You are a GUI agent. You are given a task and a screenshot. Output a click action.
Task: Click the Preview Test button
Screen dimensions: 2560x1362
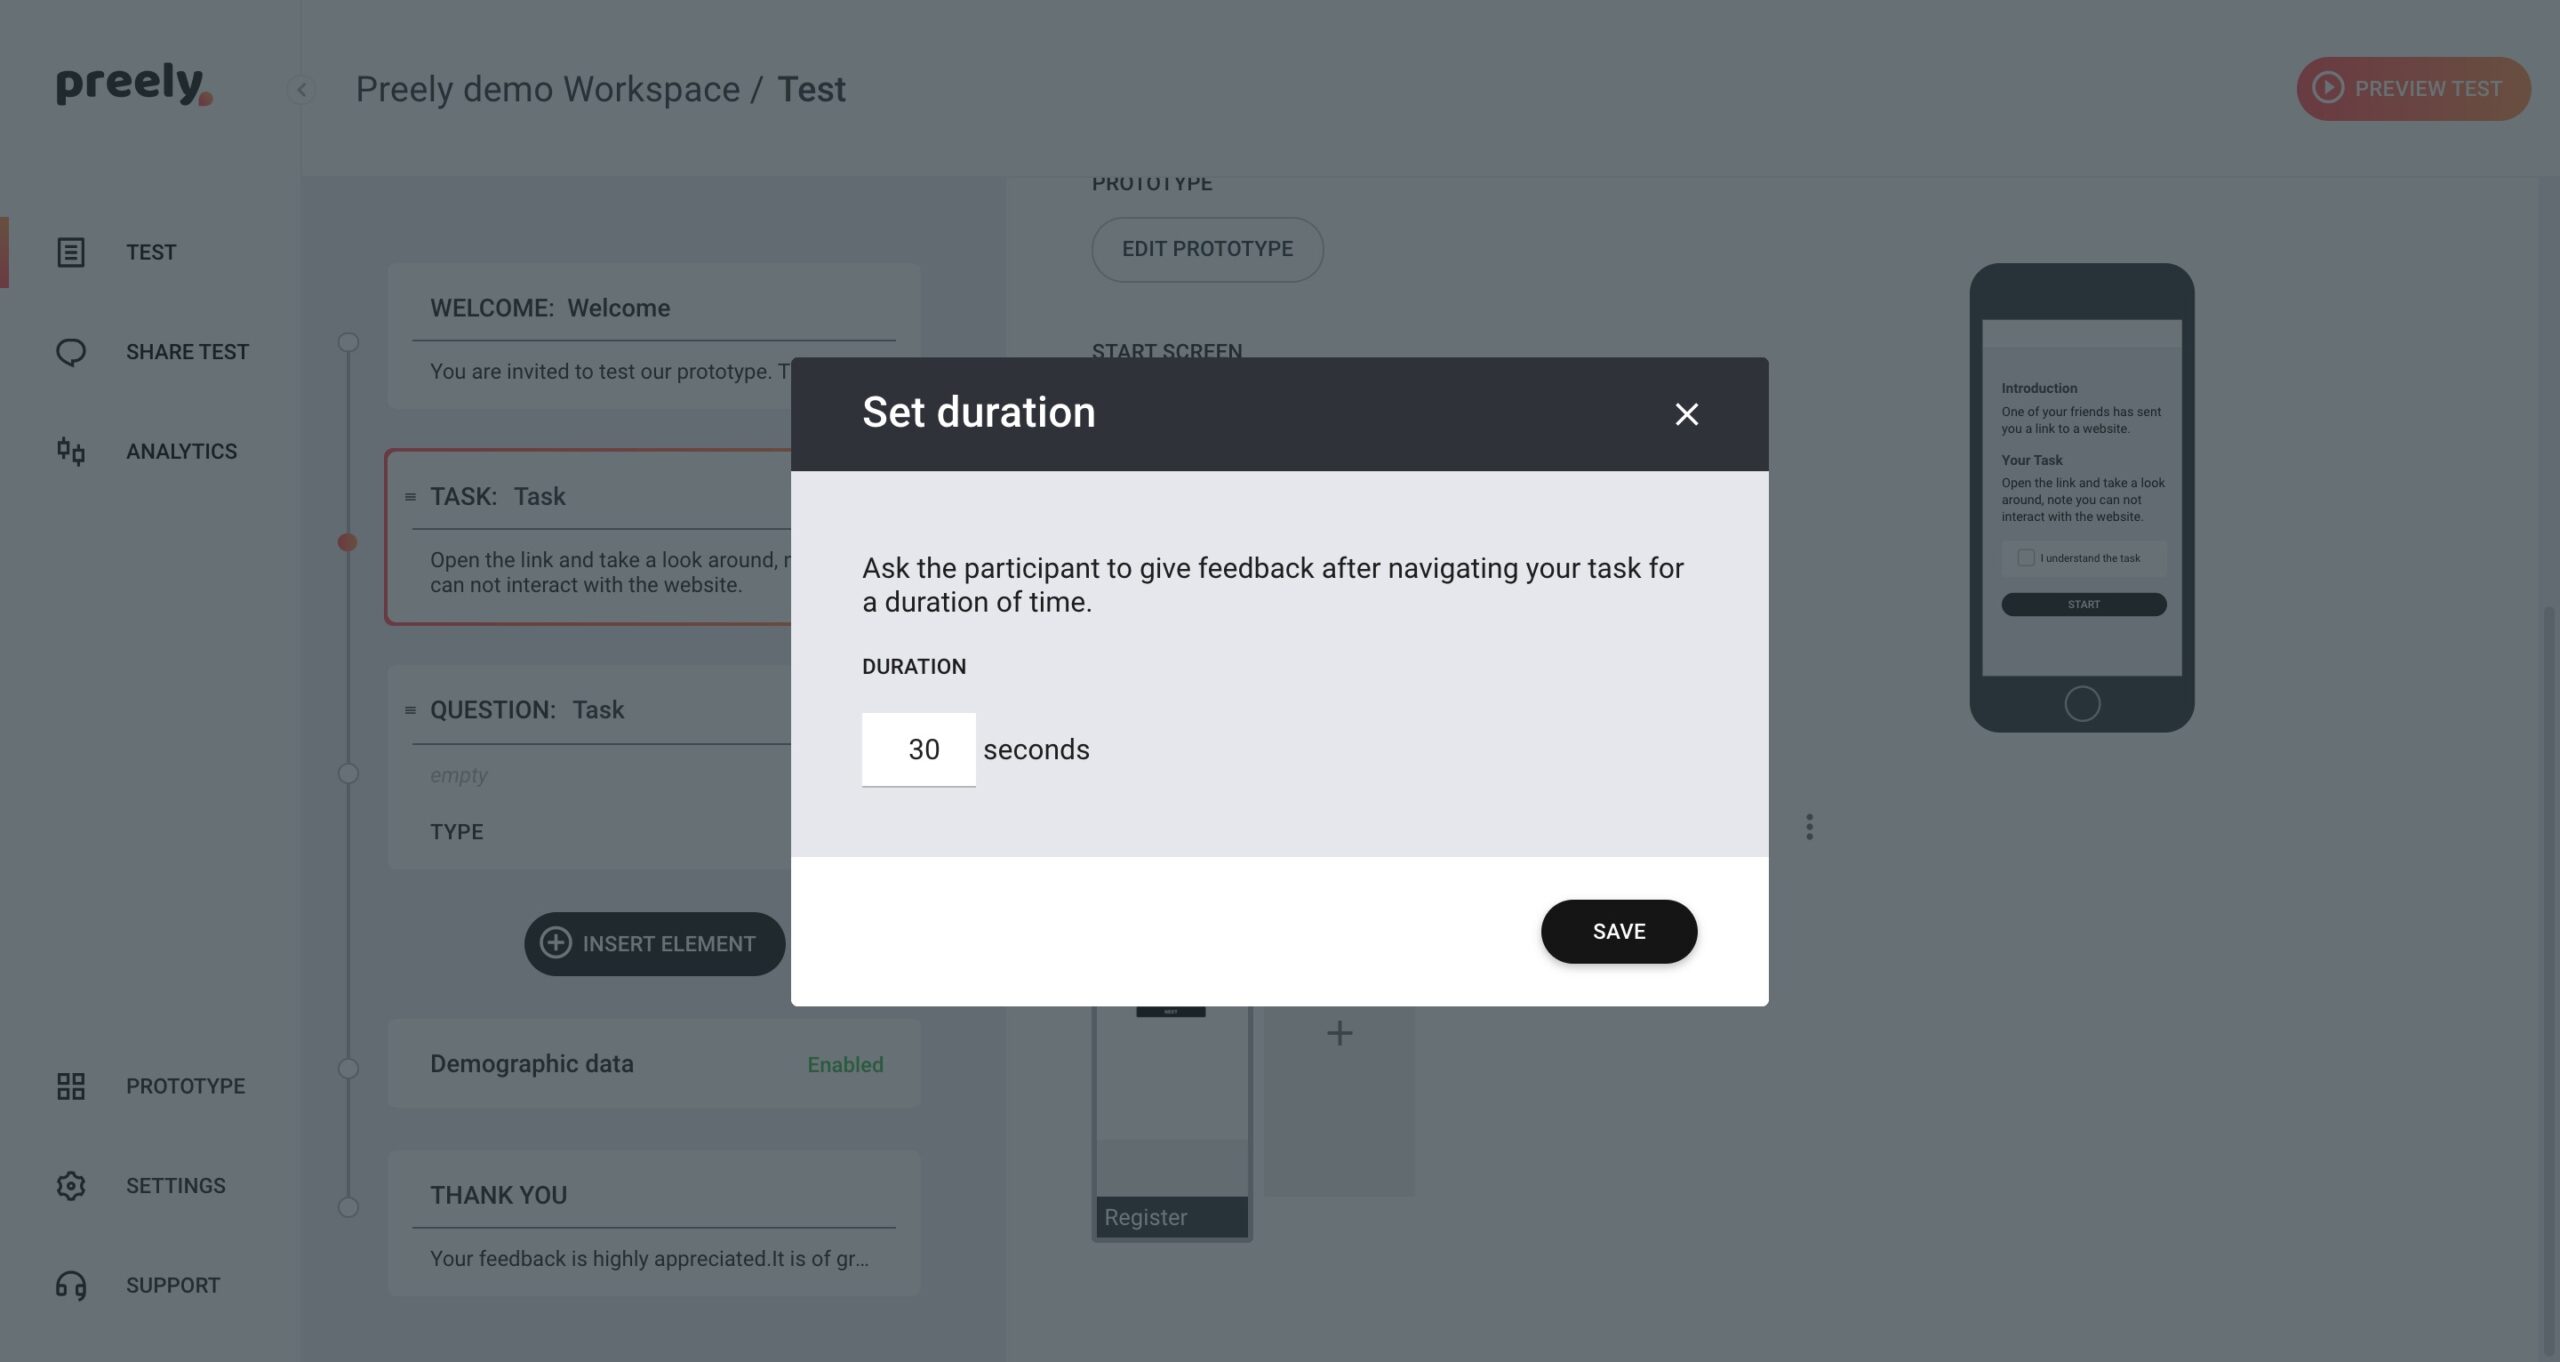coord(2413,88)
